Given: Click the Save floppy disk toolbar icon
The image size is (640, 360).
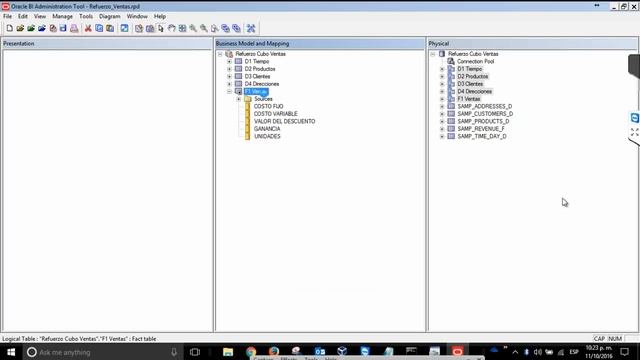Looking at the screenshot, I should pos(63,28).
